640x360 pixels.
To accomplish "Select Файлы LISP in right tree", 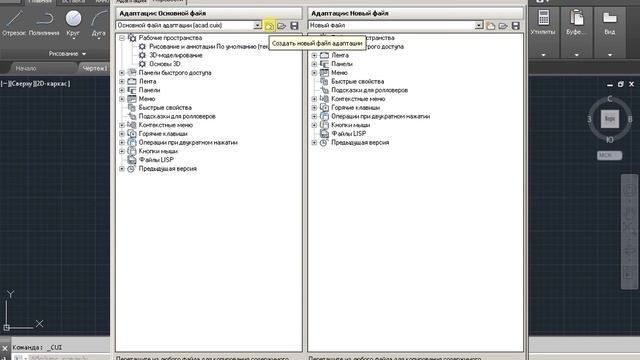I will tap(349, 133).
